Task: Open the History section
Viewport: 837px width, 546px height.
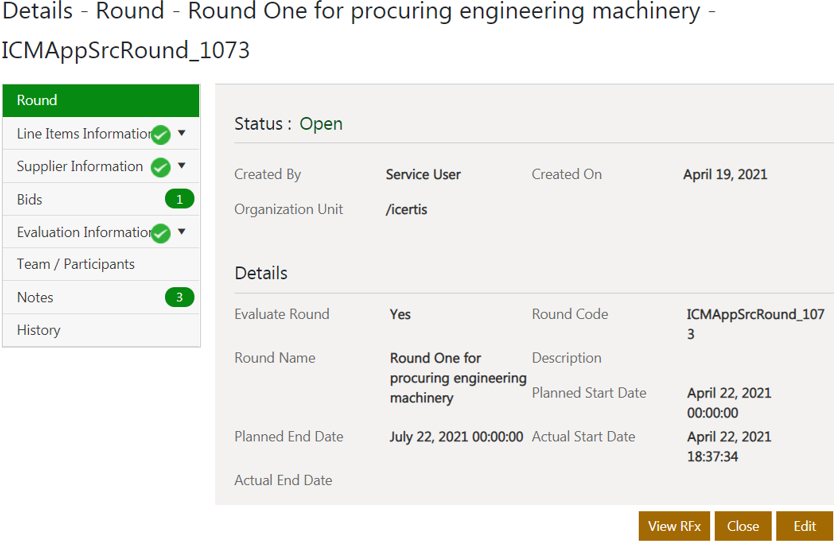Action: click(x=39, y=330)
